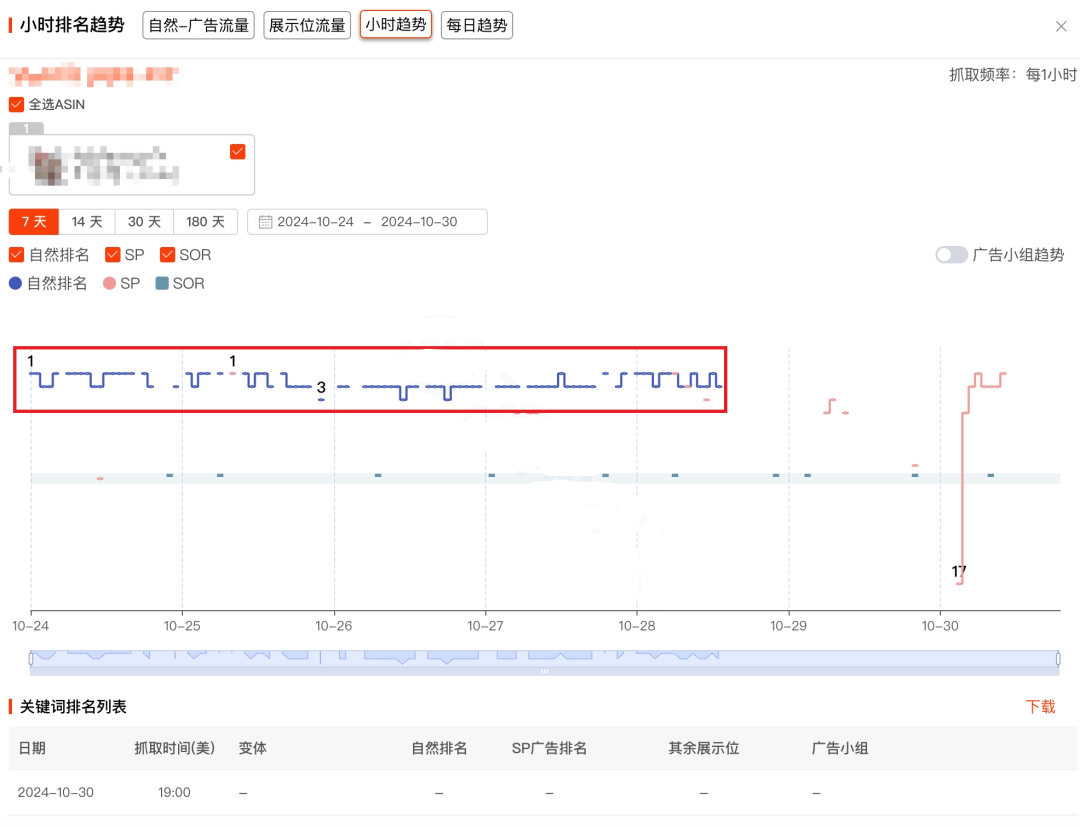1080x827 pixels.
Task: Select the 180 天 time range
Action: [x=206, y=221]
